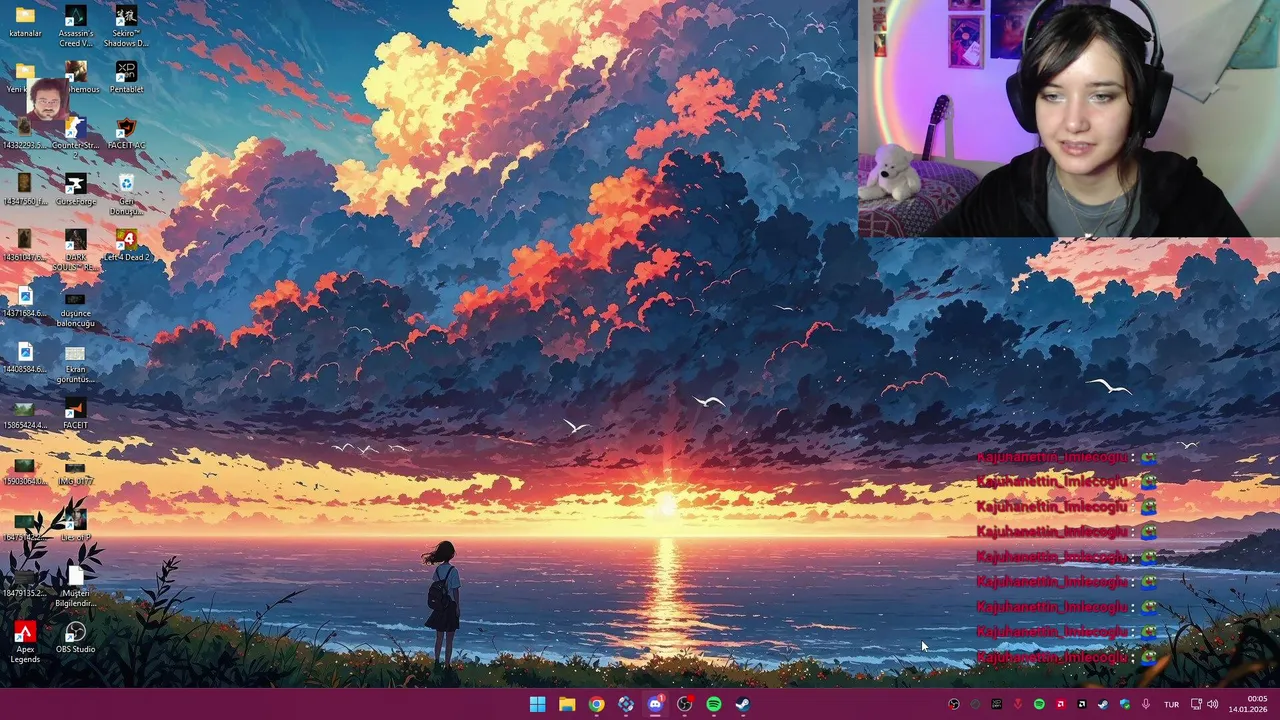Open File Explorer from the taskbar

(x=567, y=704)
